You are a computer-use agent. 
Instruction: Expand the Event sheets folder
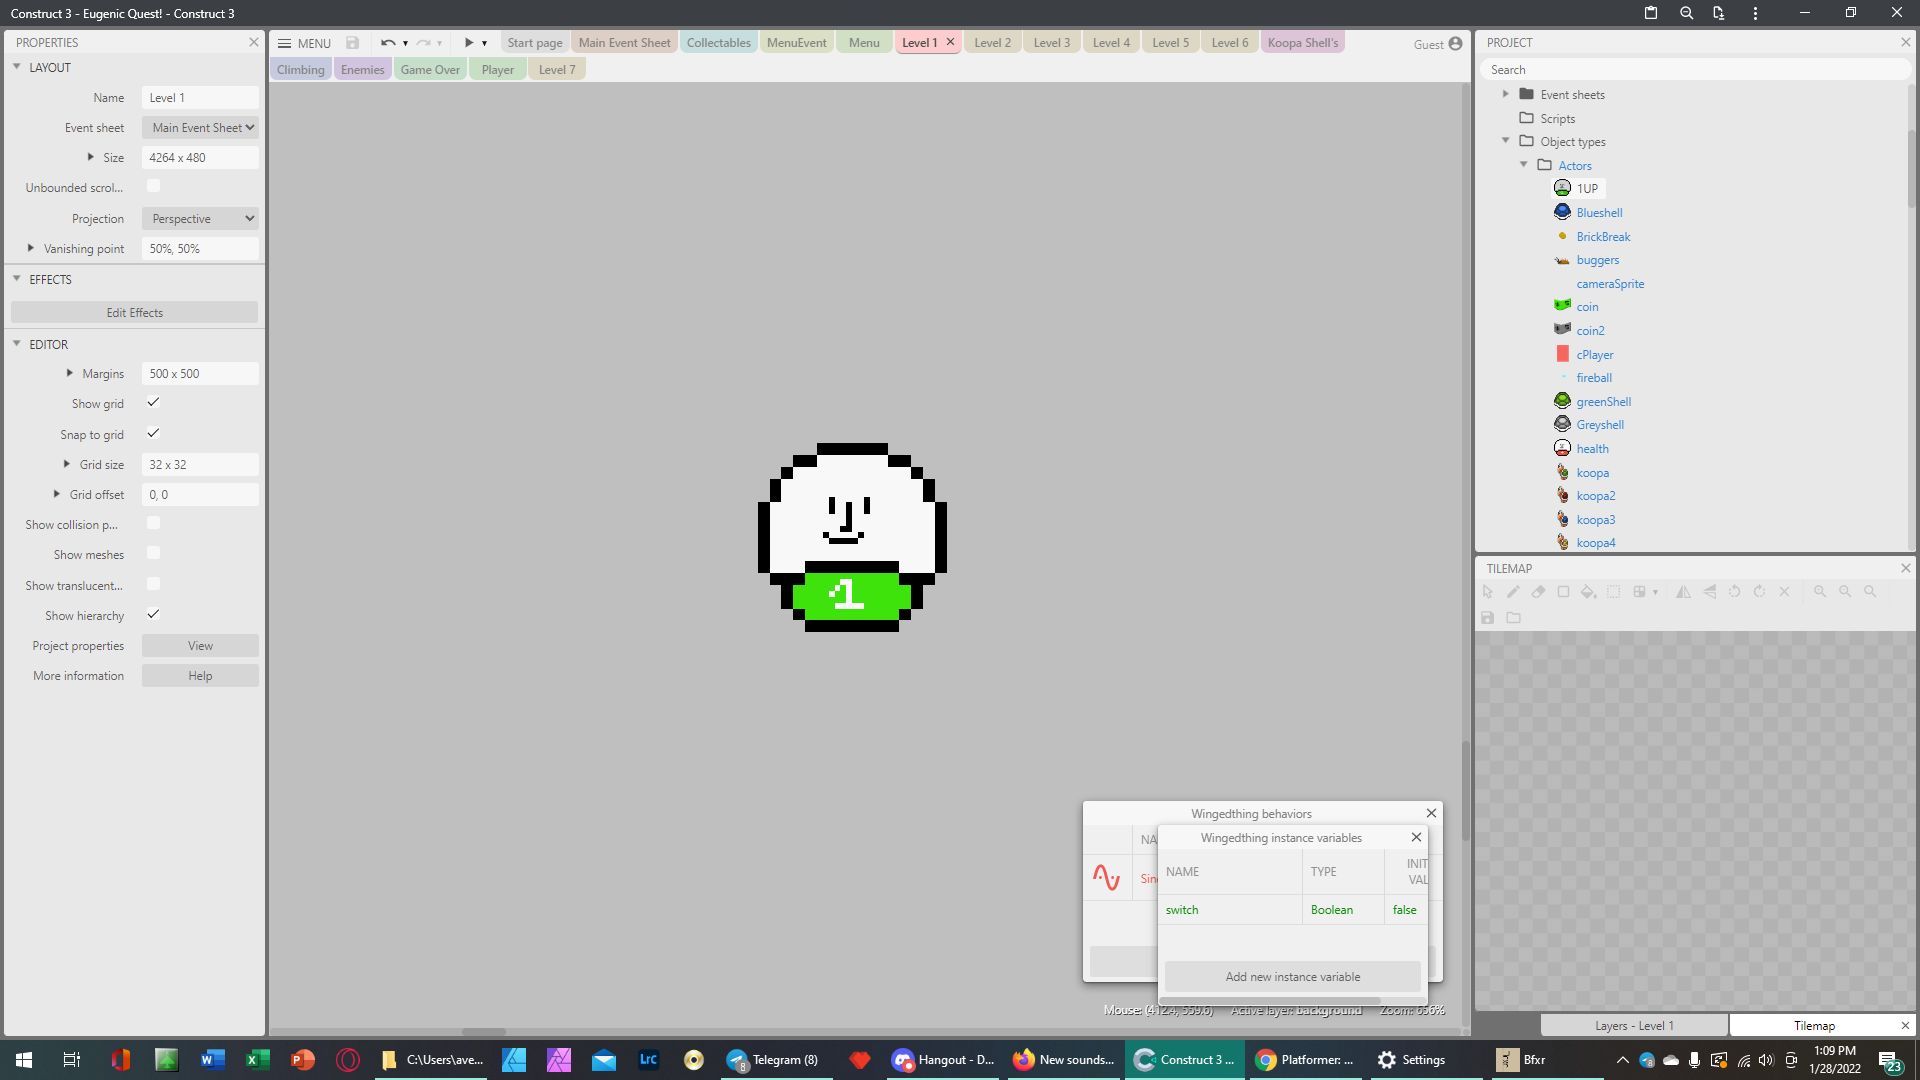click(1506, 94)
